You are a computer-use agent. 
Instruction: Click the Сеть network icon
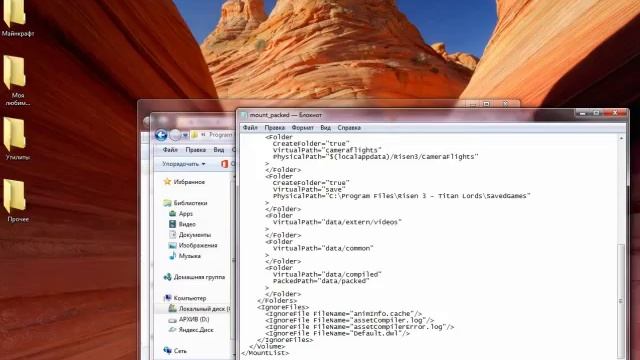coord(167,351)
